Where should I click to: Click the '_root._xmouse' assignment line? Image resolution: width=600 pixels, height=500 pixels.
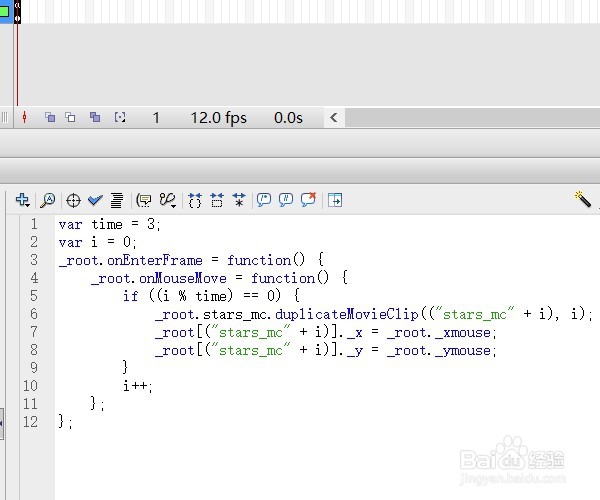click(x=326, y=332)
